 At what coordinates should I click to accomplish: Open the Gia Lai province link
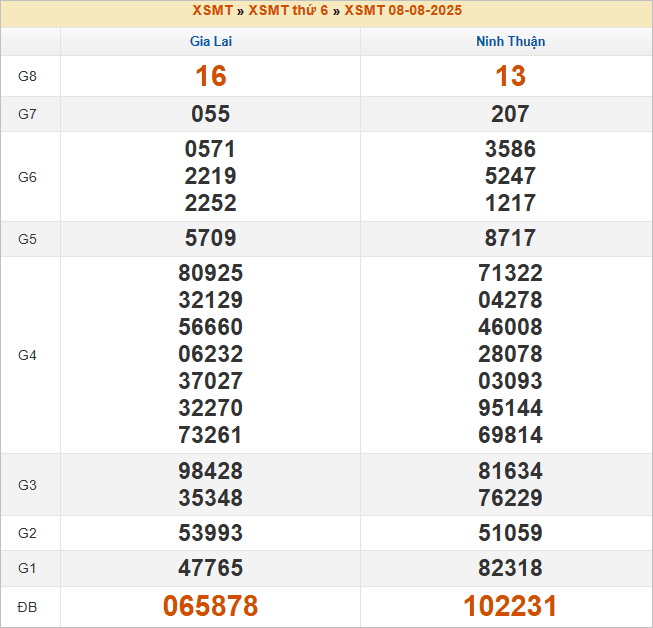coord(211,41)
